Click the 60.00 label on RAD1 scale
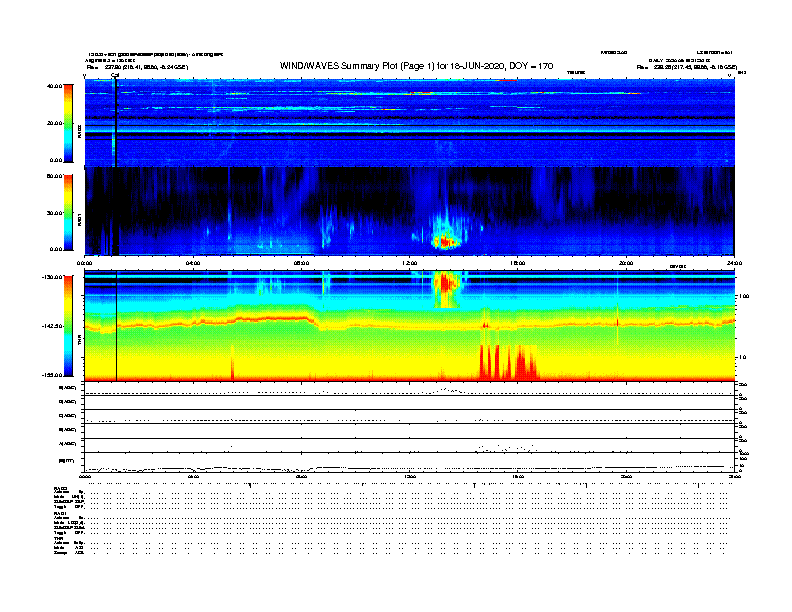The image size is (792, 612). click(54, 176)
